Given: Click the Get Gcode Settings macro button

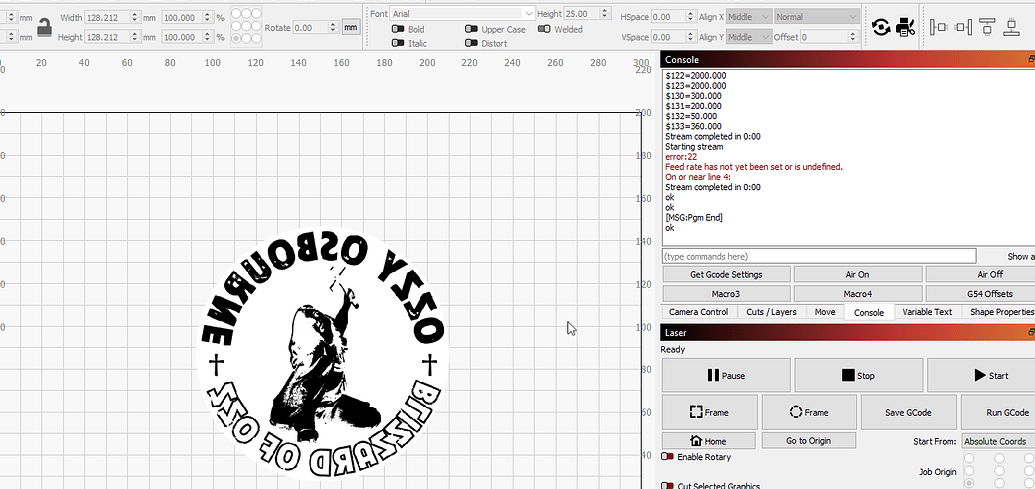Looking at the screenshot, I should point(726,275).
